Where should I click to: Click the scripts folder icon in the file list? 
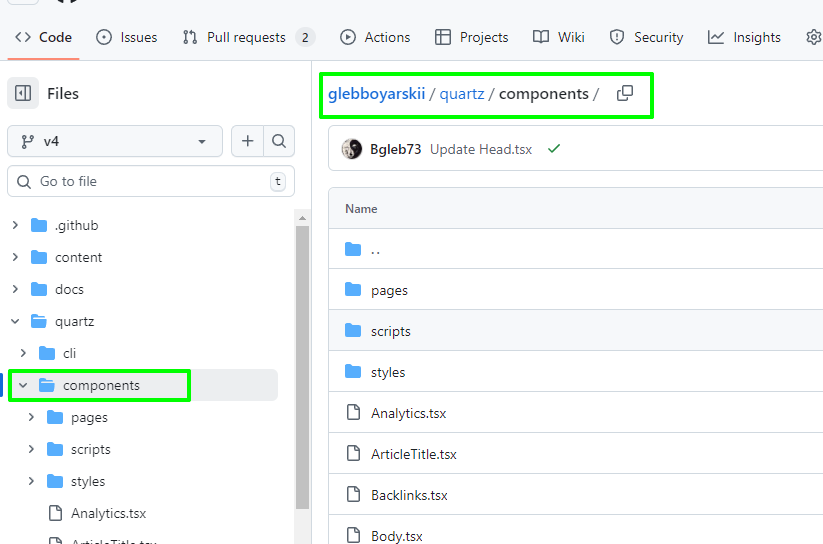tap(352, 331)
